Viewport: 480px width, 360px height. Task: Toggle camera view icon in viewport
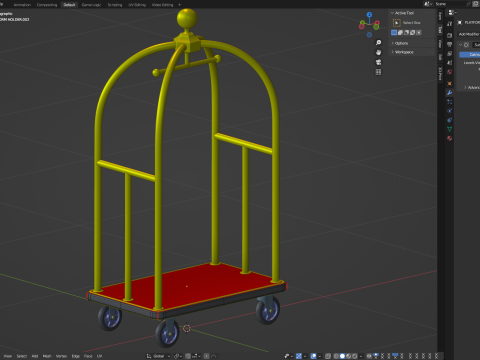[x=378, y=62]
